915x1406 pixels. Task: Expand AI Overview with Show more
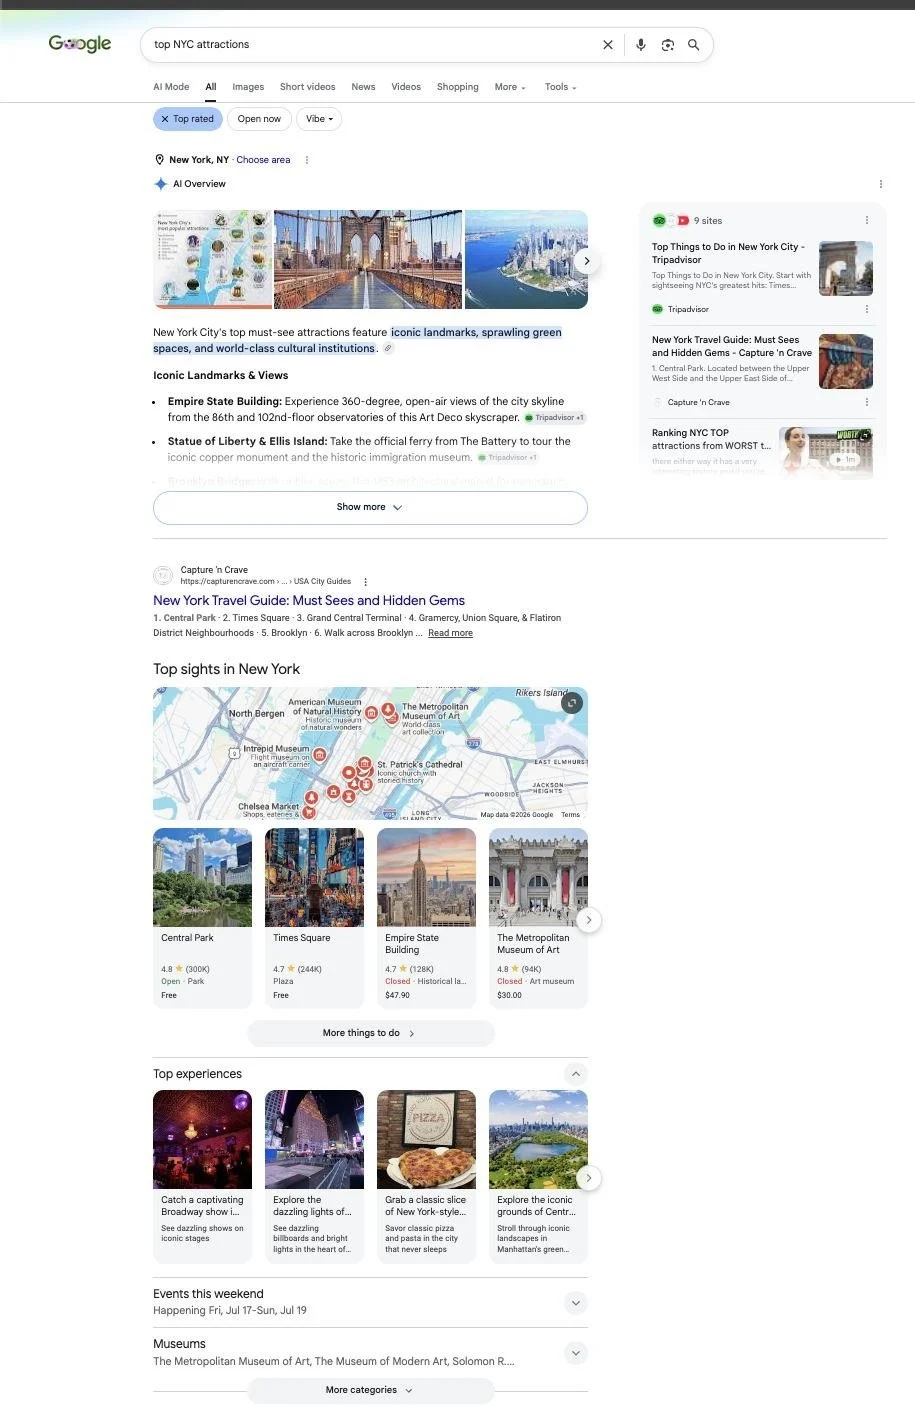click(370, 507)
